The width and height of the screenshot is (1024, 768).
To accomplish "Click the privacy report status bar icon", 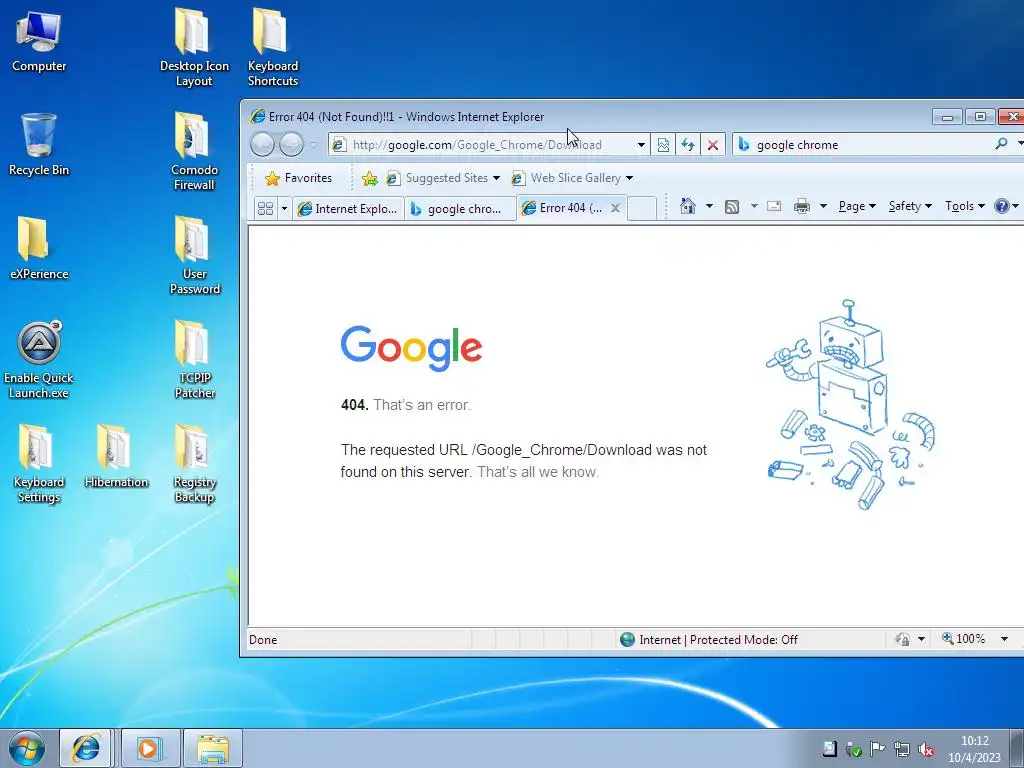I will pyautogui.click(x=903, y=639).
